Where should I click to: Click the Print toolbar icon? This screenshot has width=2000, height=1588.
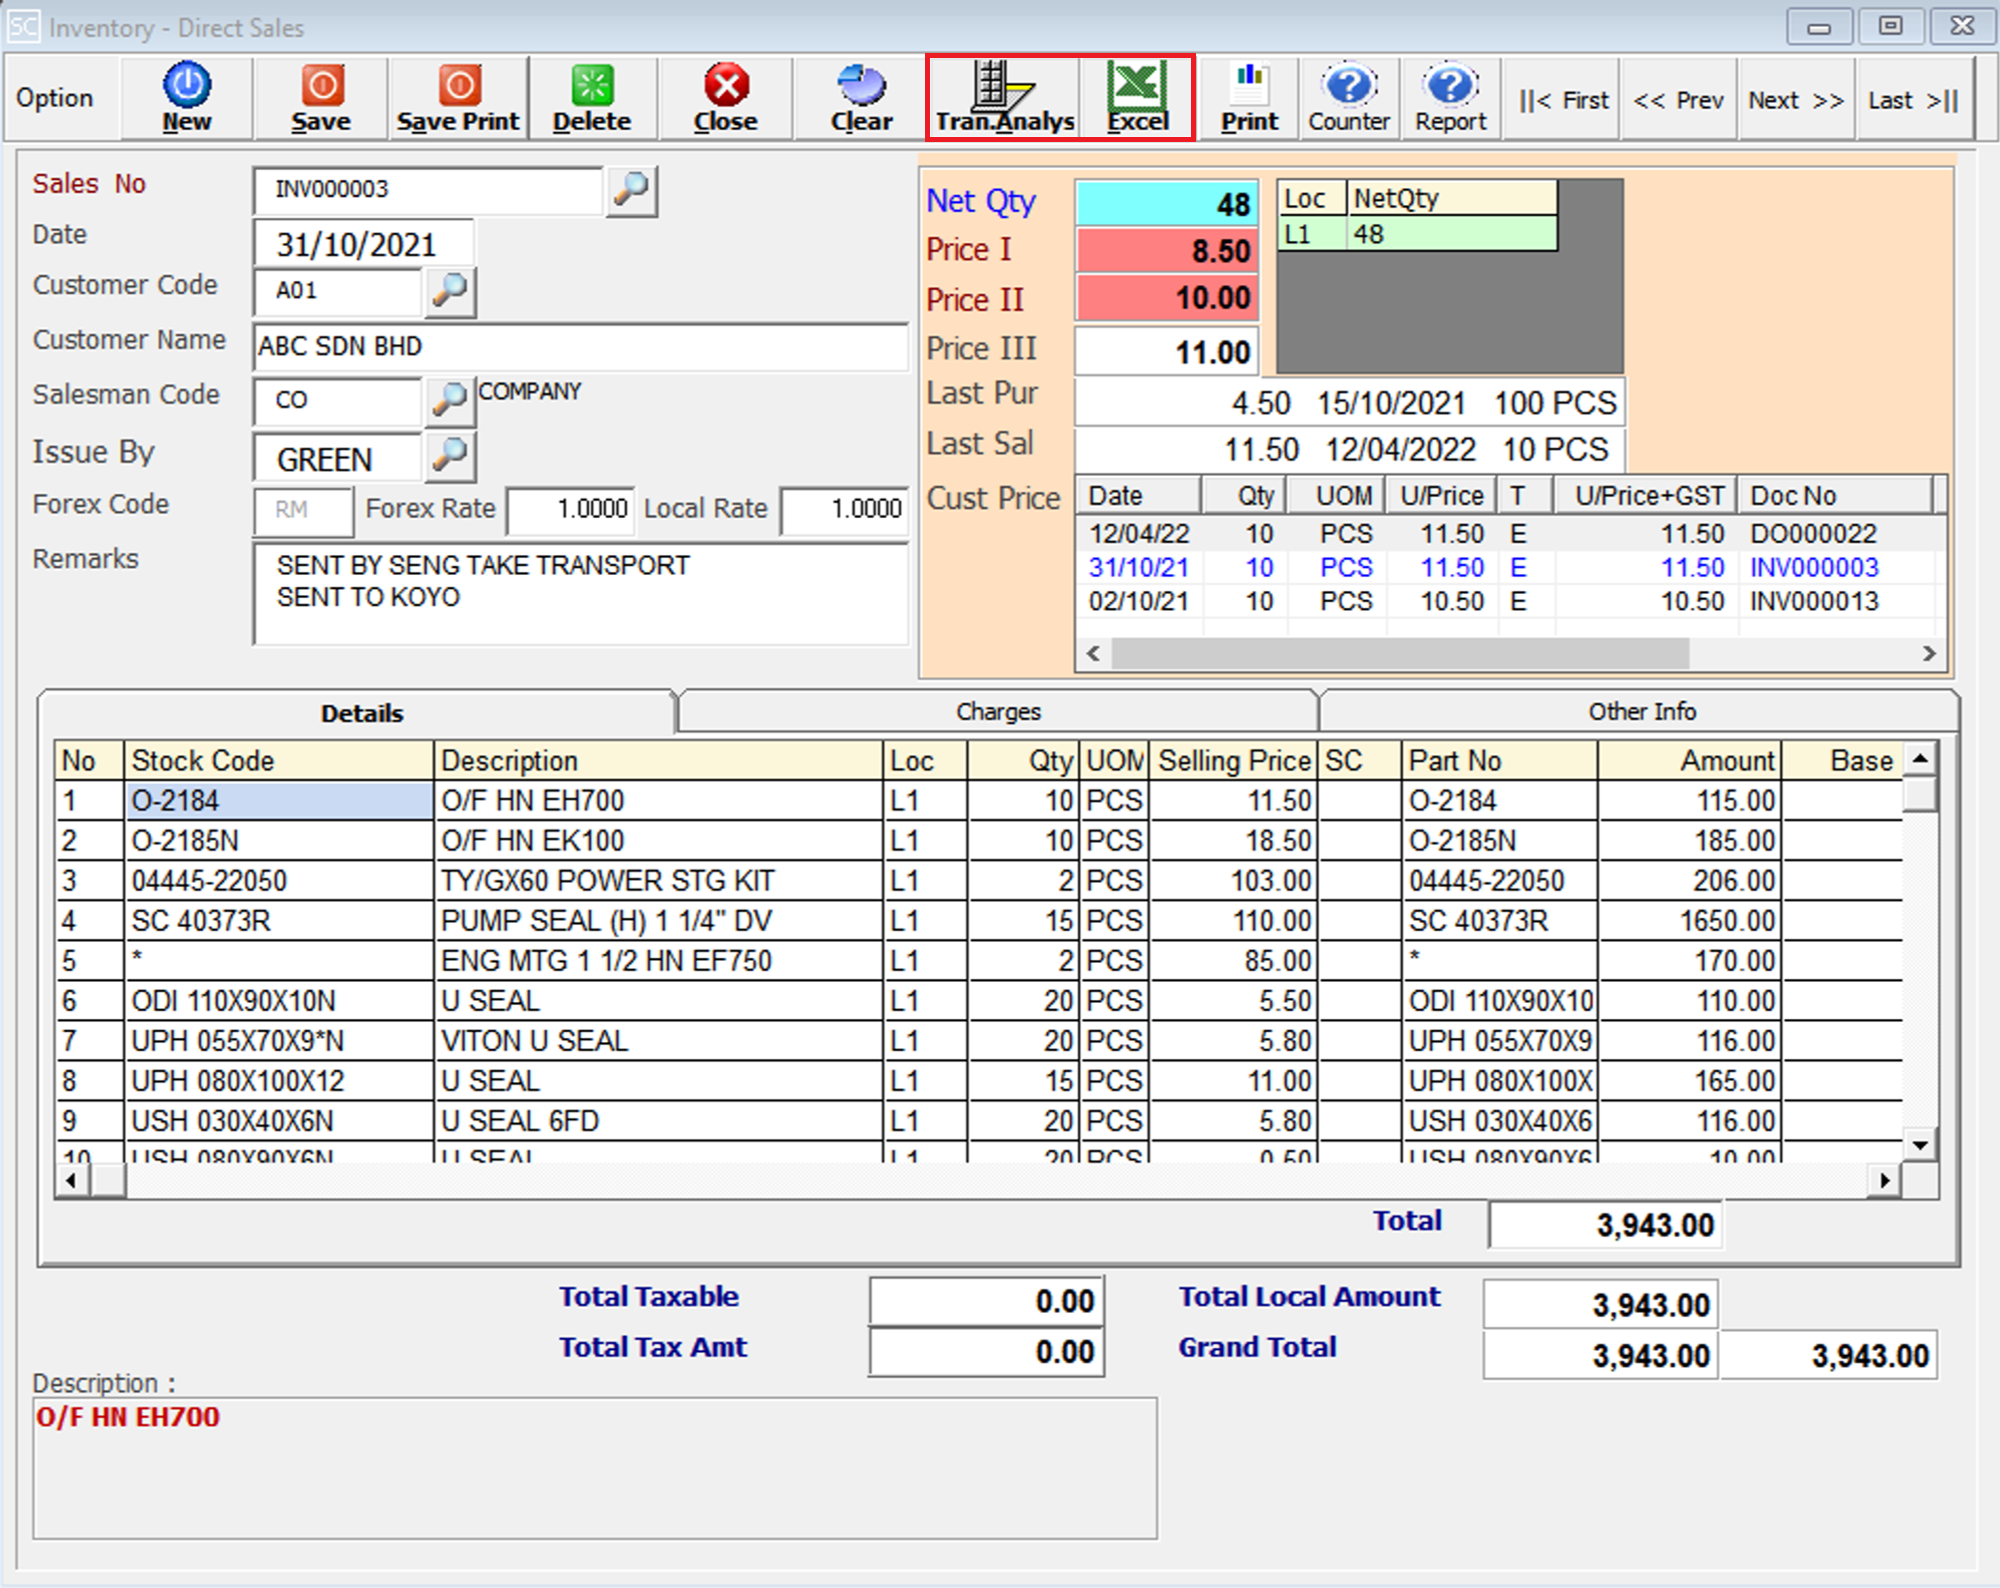point(1248,97)
